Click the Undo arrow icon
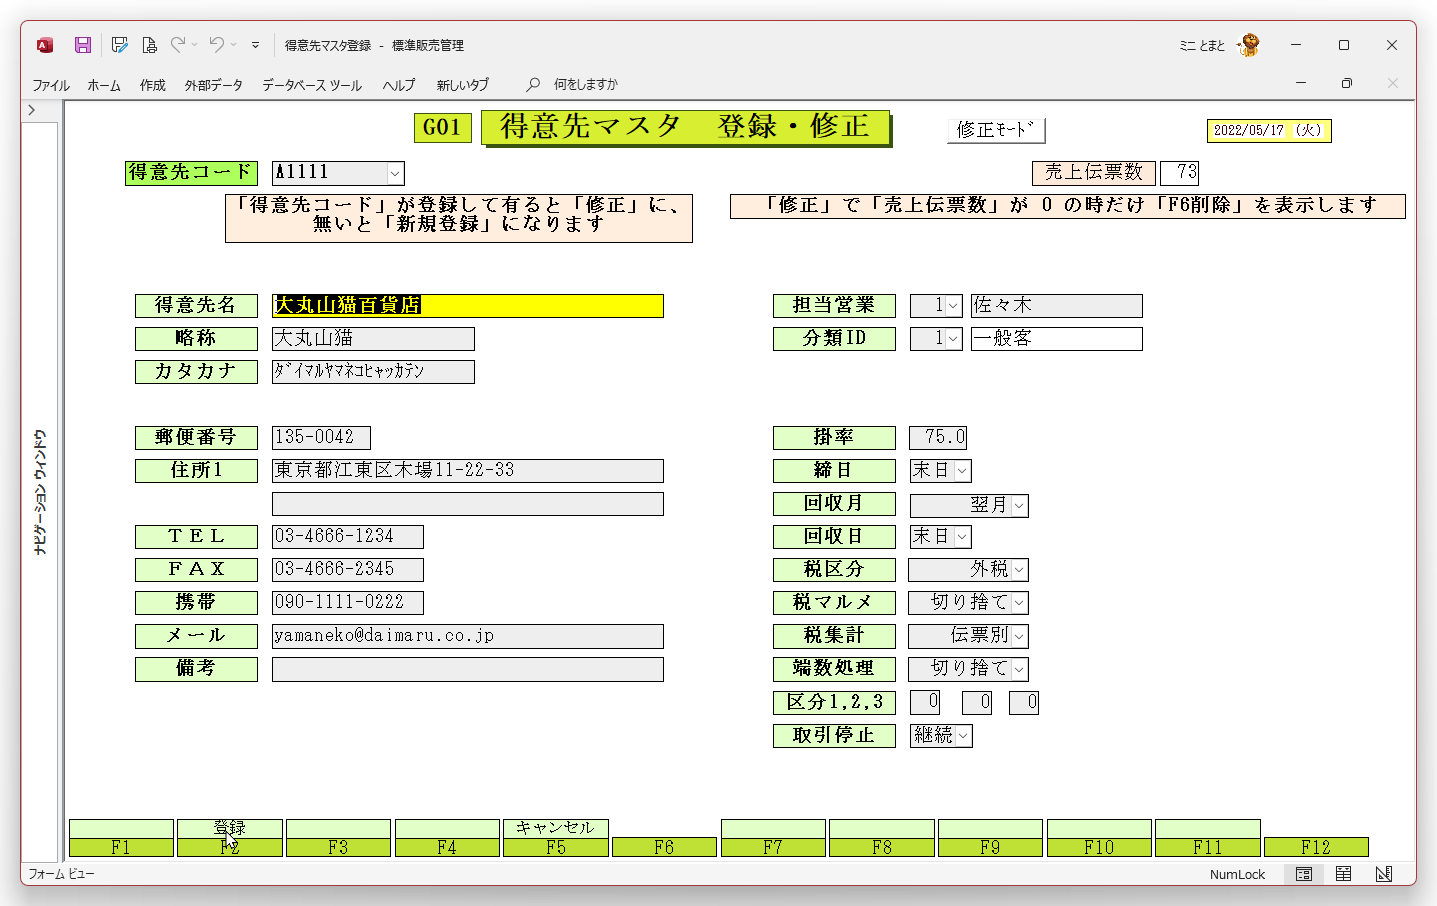This screenshot has width=1437, height=906. coord(216,45)
